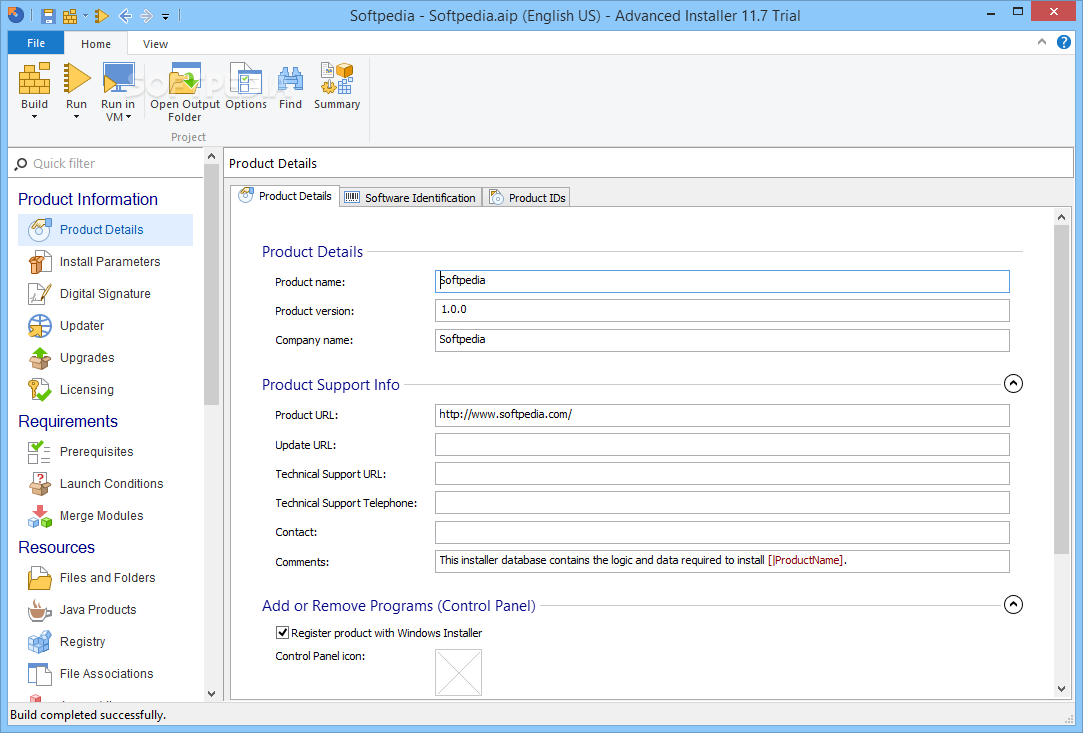Click the main panel scrollbar down arrow
Viewport: 1083px width, 733px height.
(1062, 689)
